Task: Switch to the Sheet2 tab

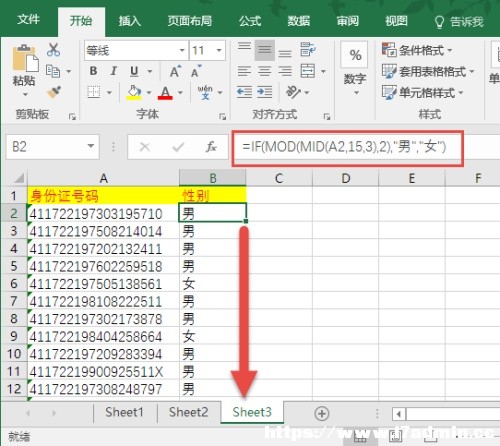Action: 188,412
